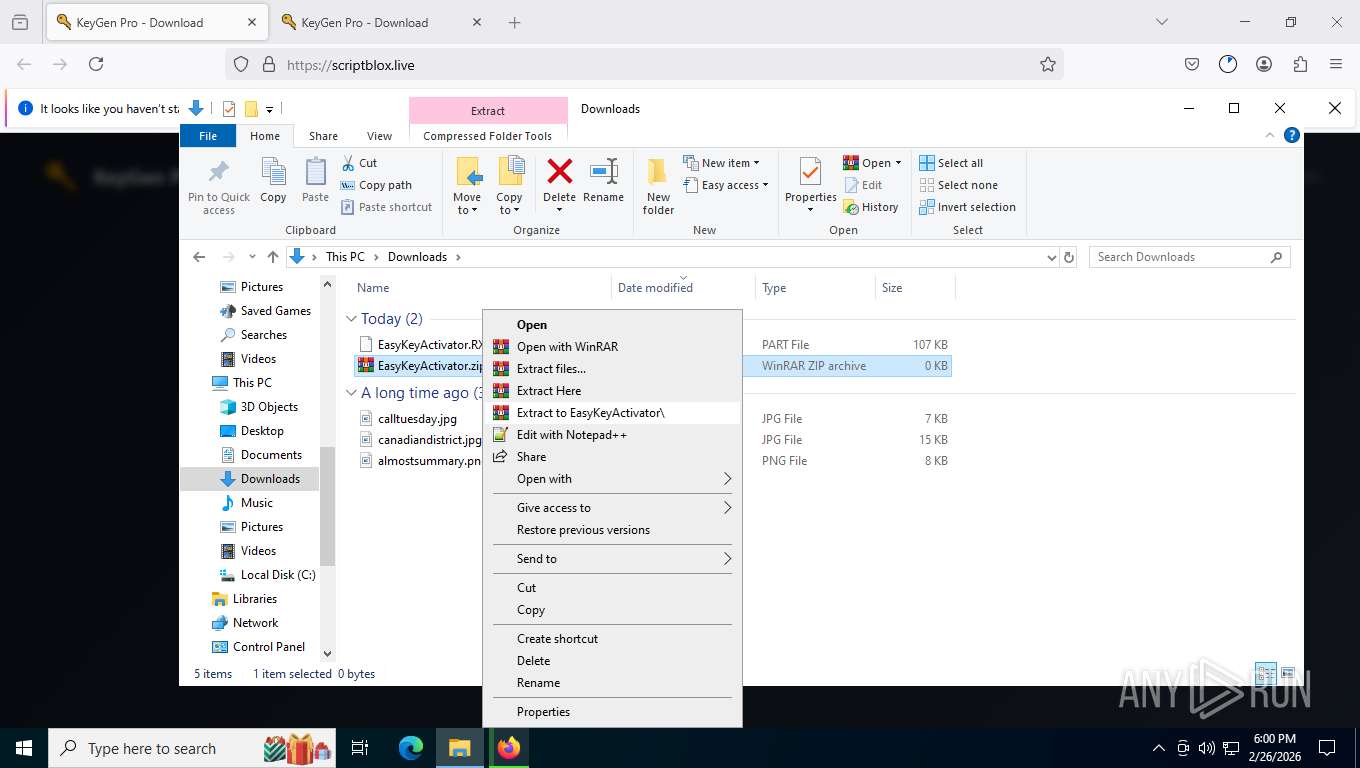Choose Restore previous versions

[612, 530]
